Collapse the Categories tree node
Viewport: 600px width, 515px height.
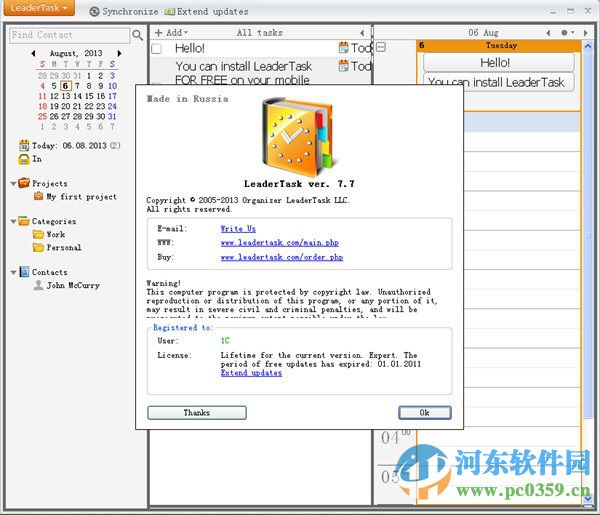click(13, 222)
